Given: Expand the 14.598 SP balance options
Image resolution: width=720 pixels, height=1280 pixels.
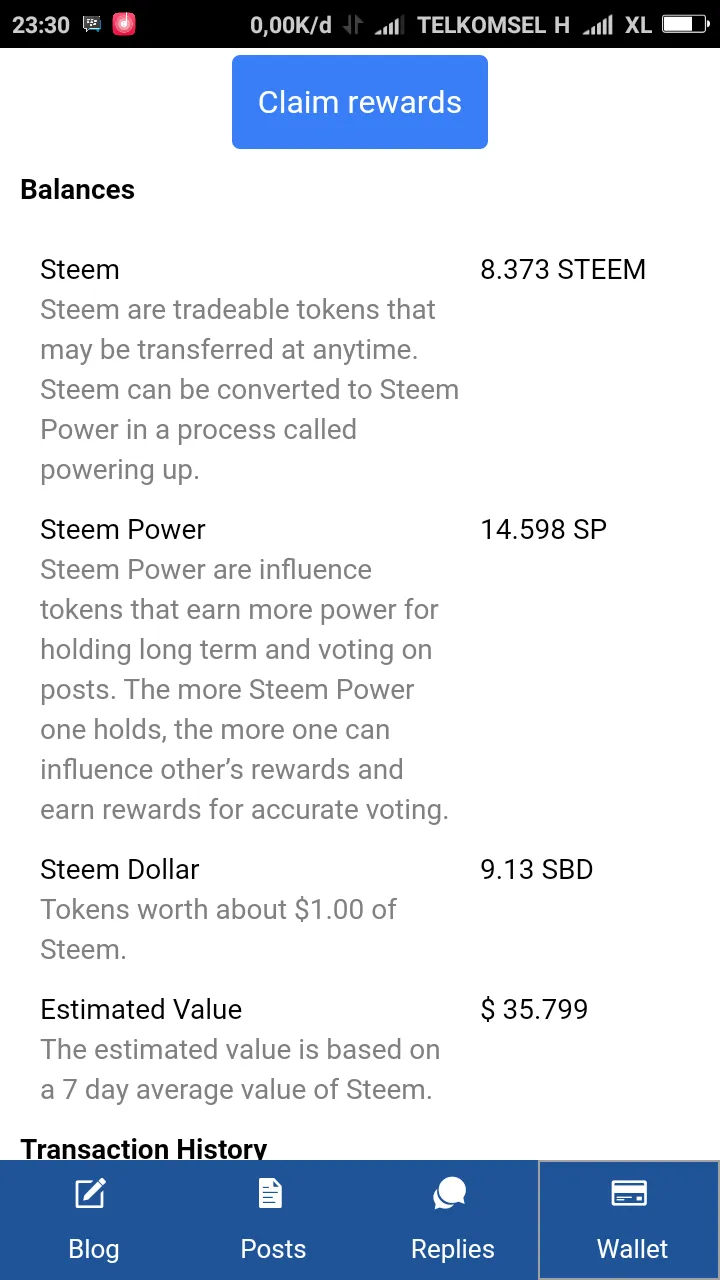Looking at the screenshot, I should pos(544,530).
